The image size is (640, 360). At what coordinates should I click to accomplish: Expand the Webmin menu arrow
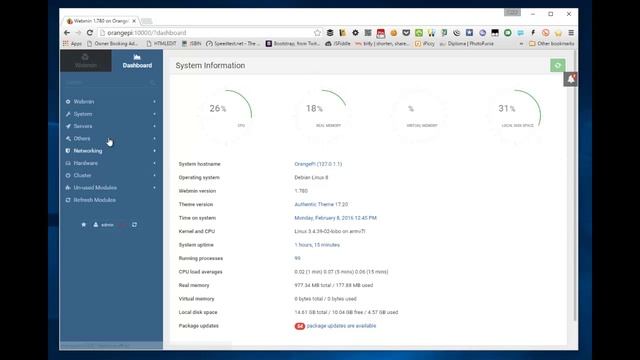(x=154, y=102)
